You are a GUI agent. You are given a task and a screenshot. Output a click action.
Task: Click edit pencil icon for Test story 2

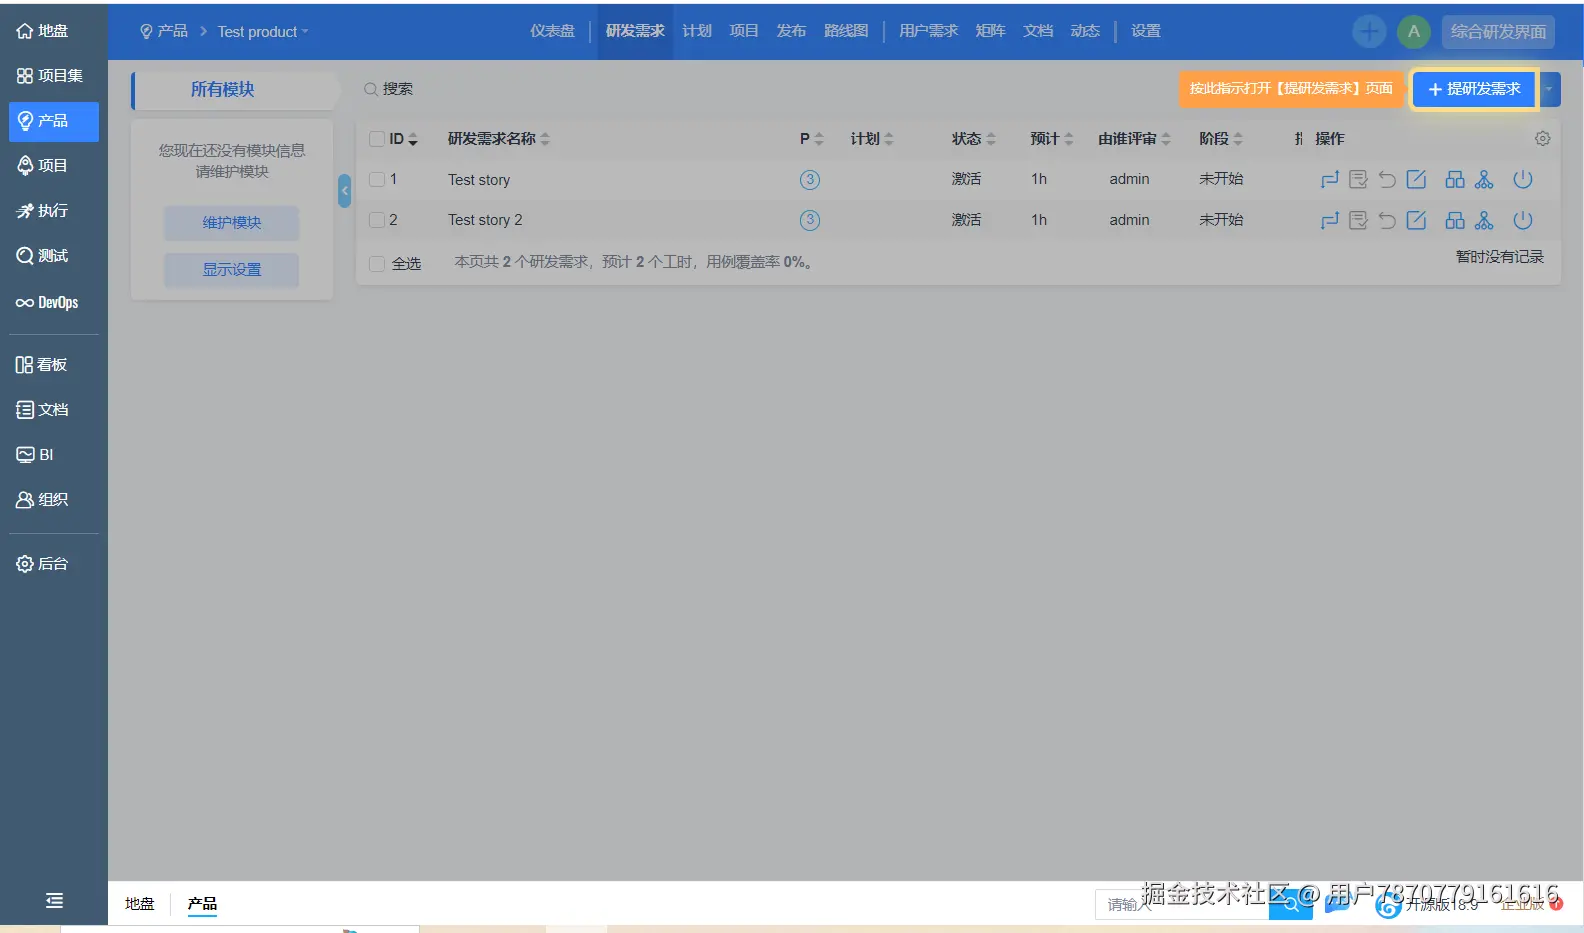(x=1416, y=221)
